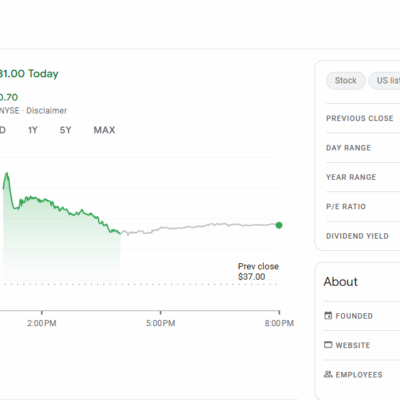This screenshot has height=400, width=400.
Task: Select the 1Y chart range
Action: [33, 130]
